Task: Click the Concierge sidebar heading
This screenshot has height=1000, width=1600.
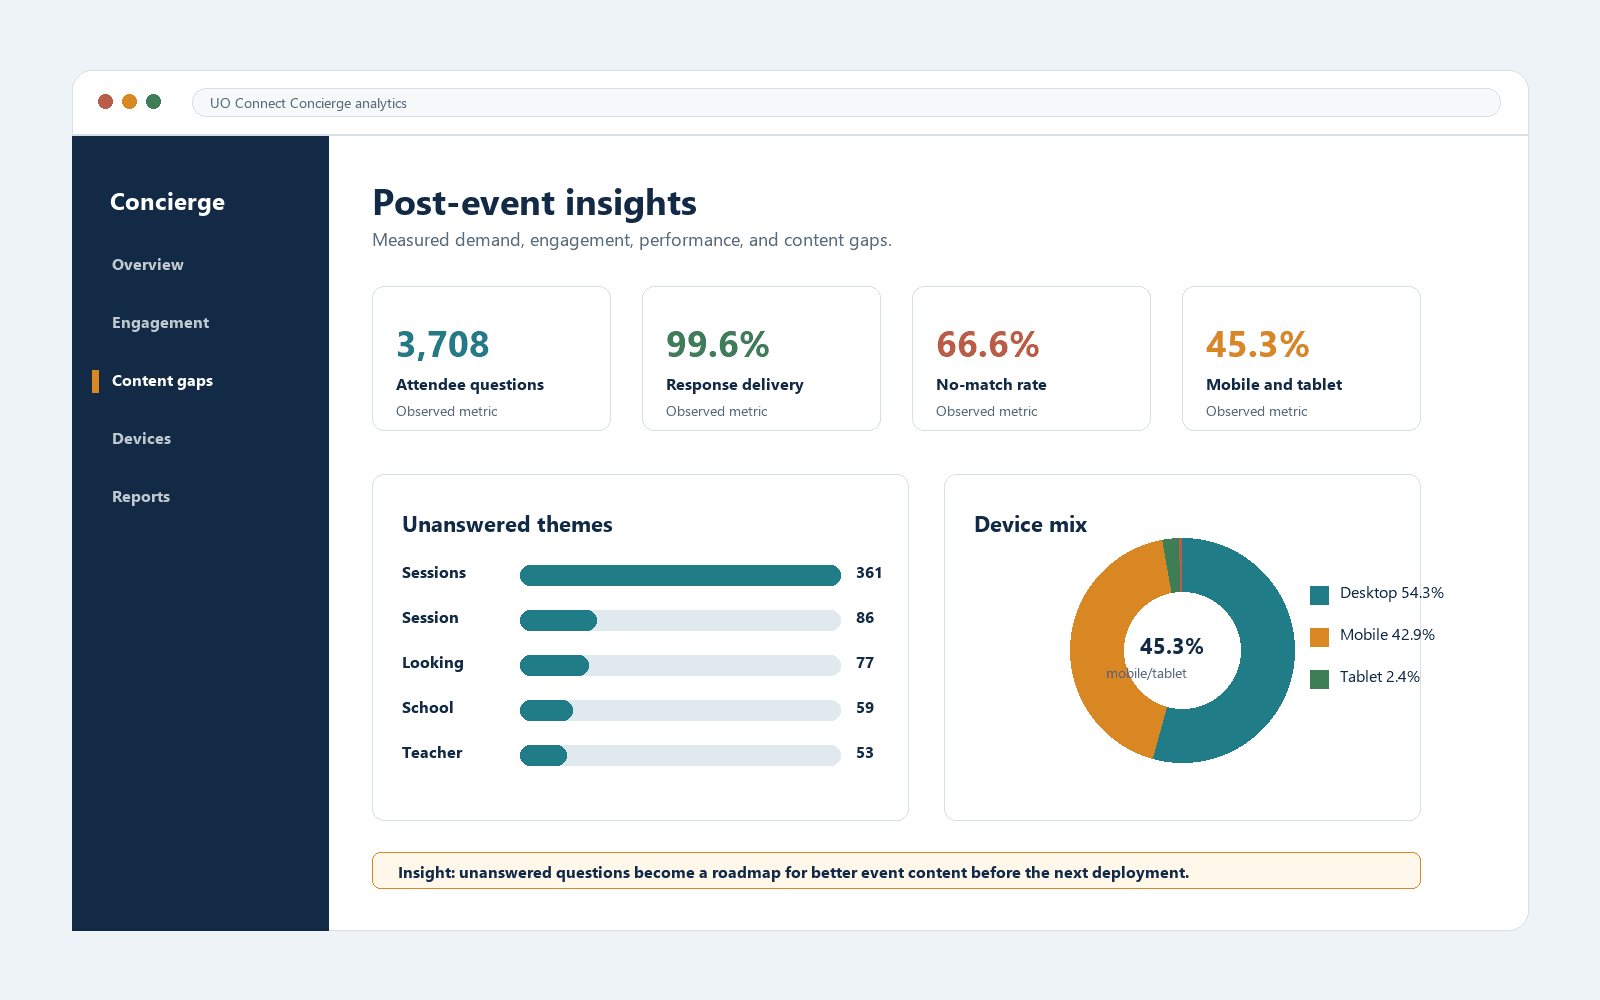Action: coord(167,202)
